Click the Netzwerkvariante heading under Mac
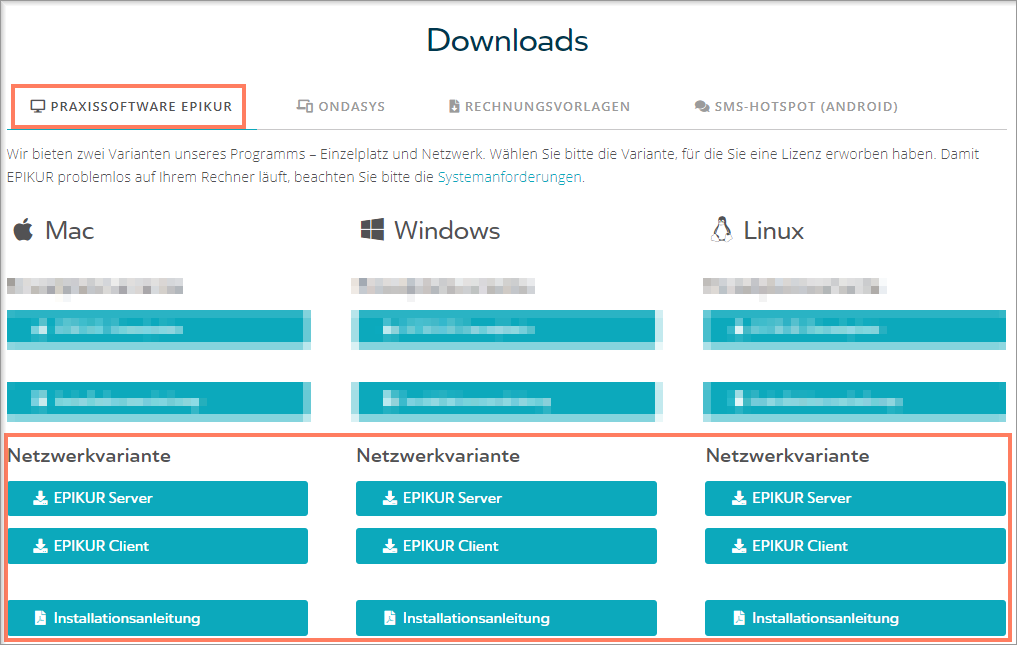 (89, 456)
